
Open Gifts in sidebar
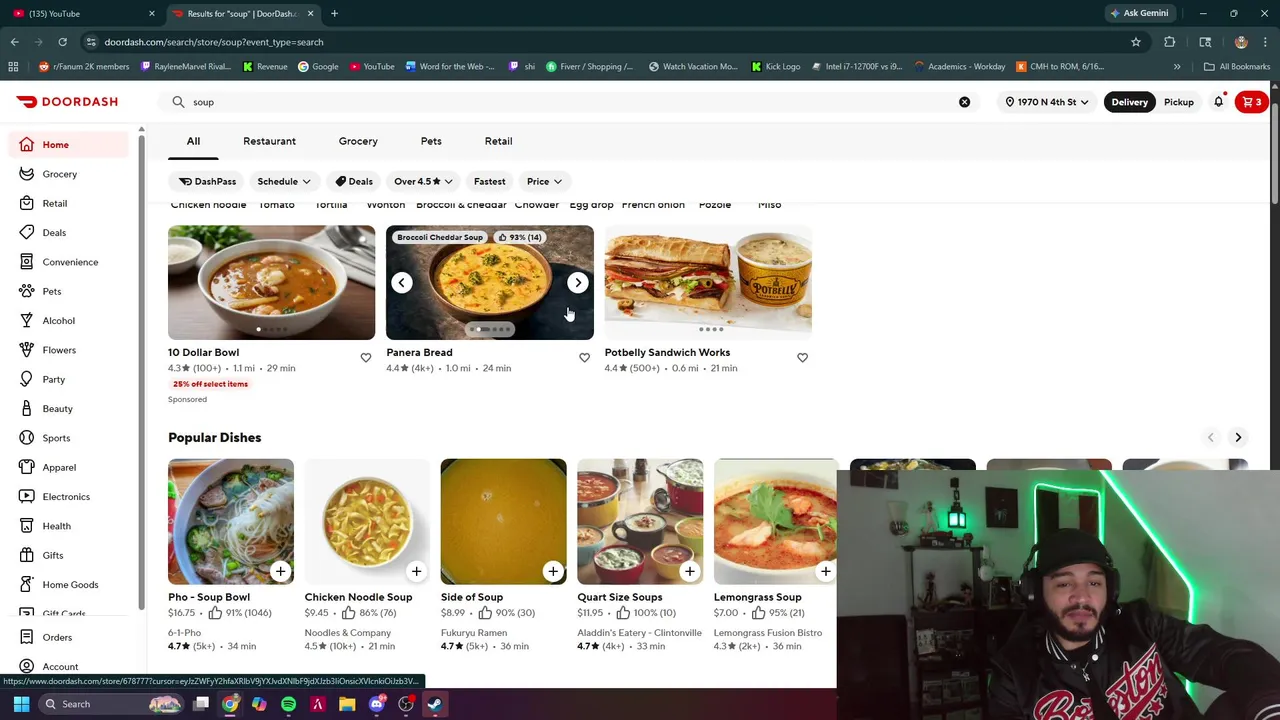[70, 555]
